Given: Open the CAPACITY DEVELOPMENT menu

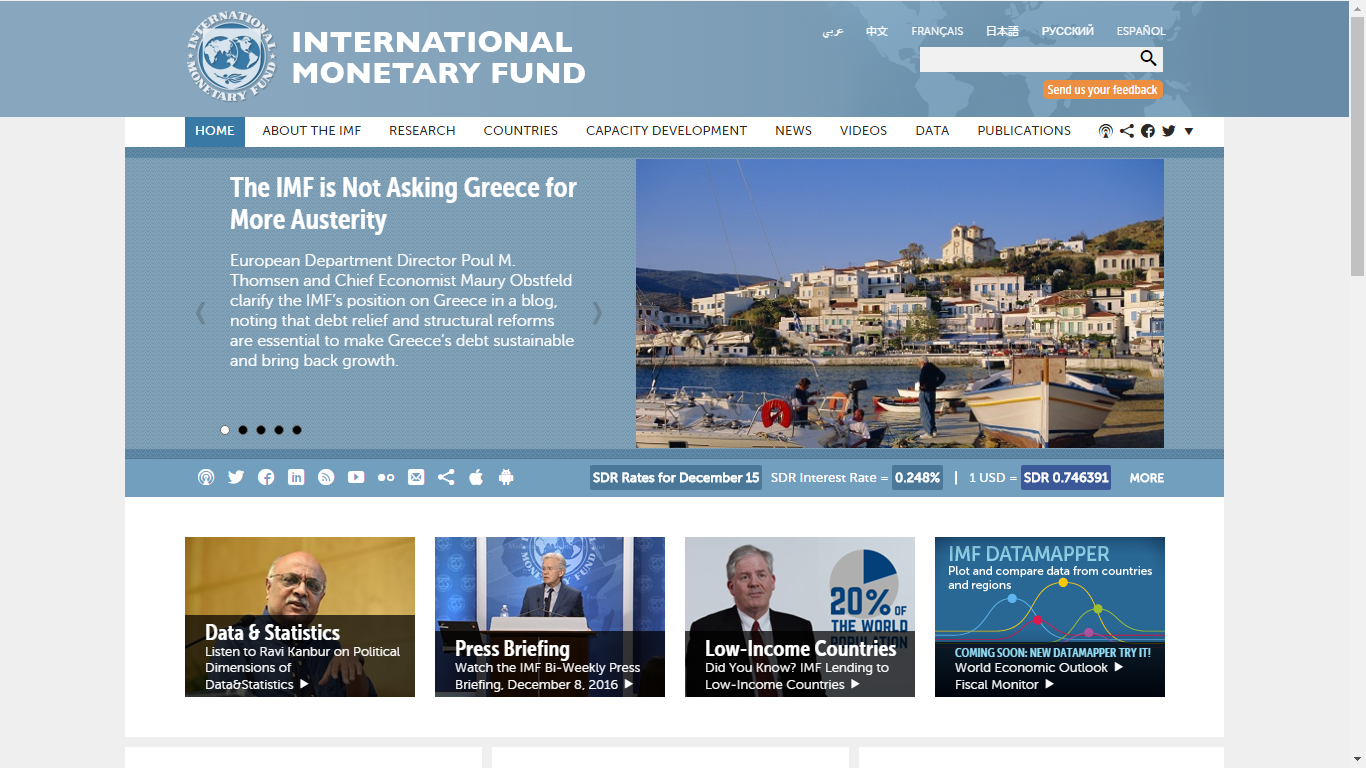Looking at the screenshot, I should click(x=666, y=131).
